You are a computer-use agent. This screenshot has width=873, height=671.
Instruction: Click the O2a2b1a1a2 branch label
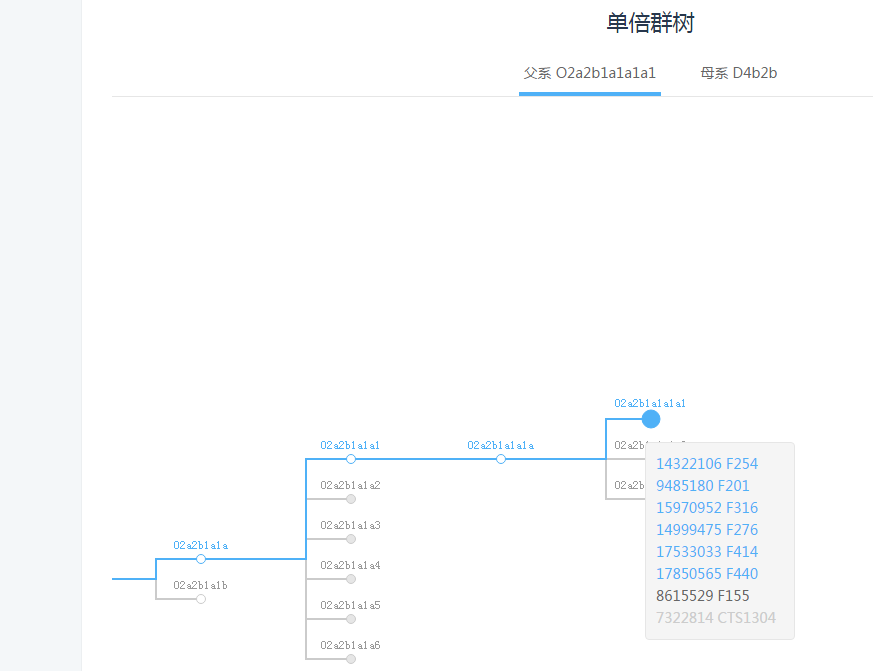click(350, 486)
